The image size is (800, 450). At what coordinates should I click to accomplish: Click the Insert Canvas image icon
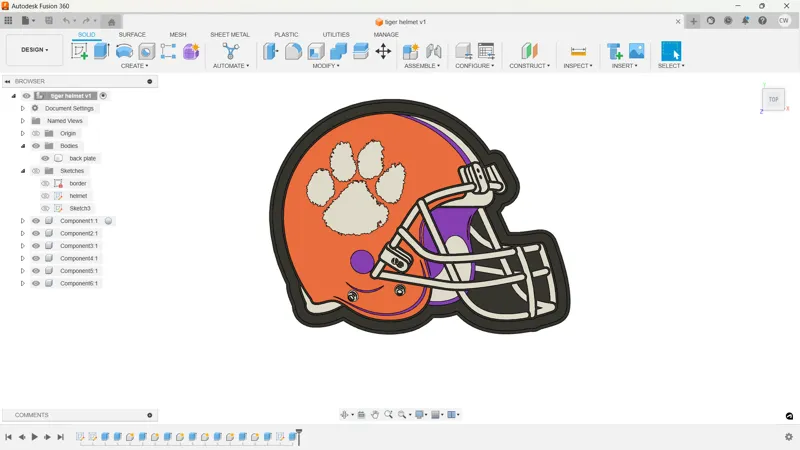(x=636, y=51)
